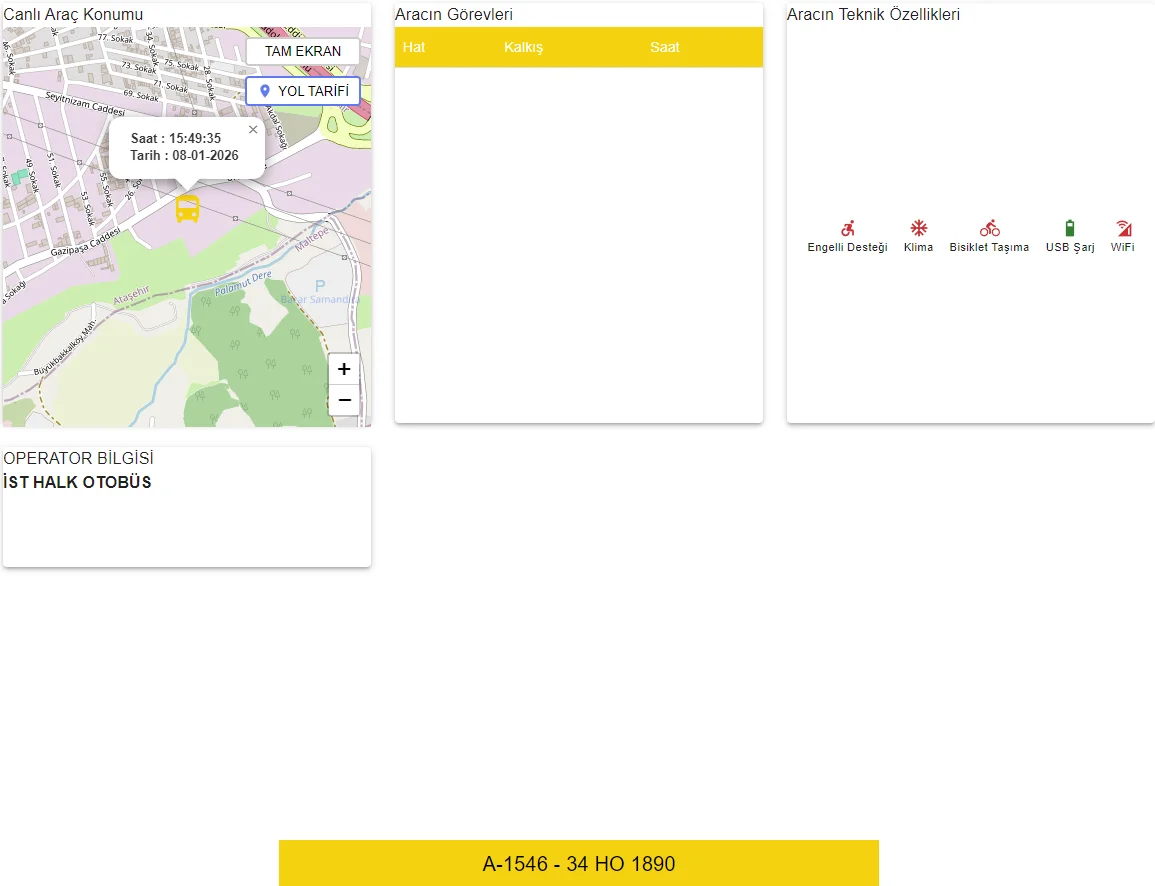Open the map with TAM EKRAN
This screenshot has width=1155, height=886.
pos(302,51)
